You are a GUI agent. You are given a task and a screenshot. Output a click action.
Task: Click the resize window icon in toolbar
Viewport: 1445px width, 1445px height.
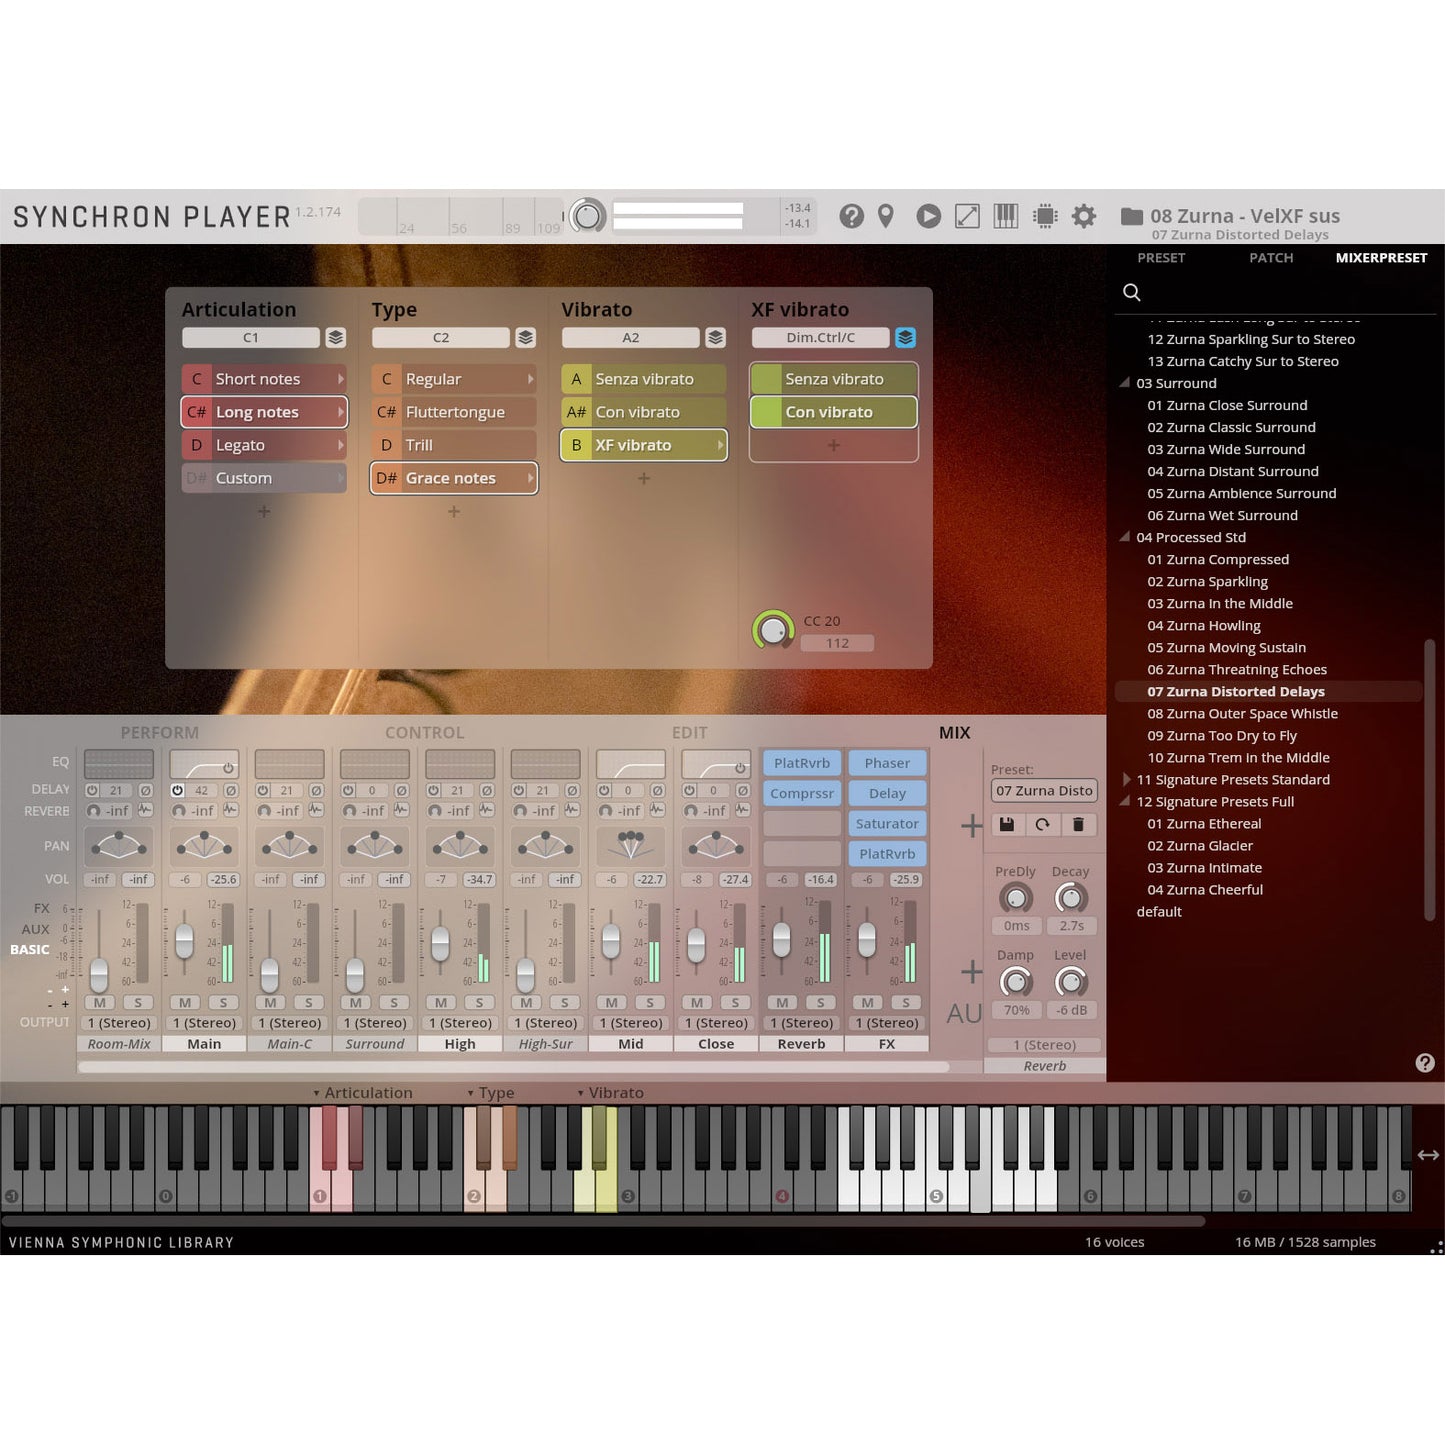tap(967, 216)
